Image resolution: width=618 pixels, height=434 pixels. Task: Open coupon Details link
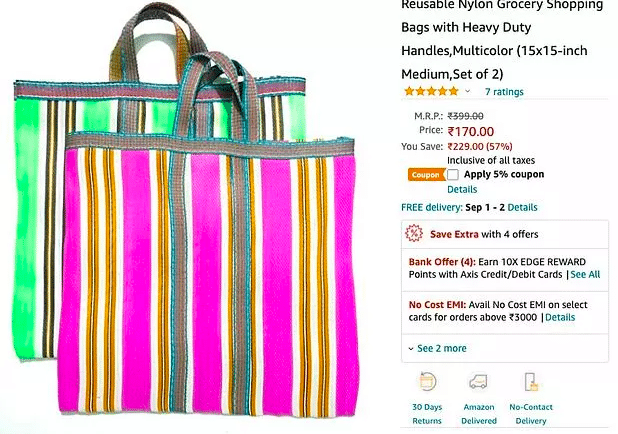(x=462, y=190)
